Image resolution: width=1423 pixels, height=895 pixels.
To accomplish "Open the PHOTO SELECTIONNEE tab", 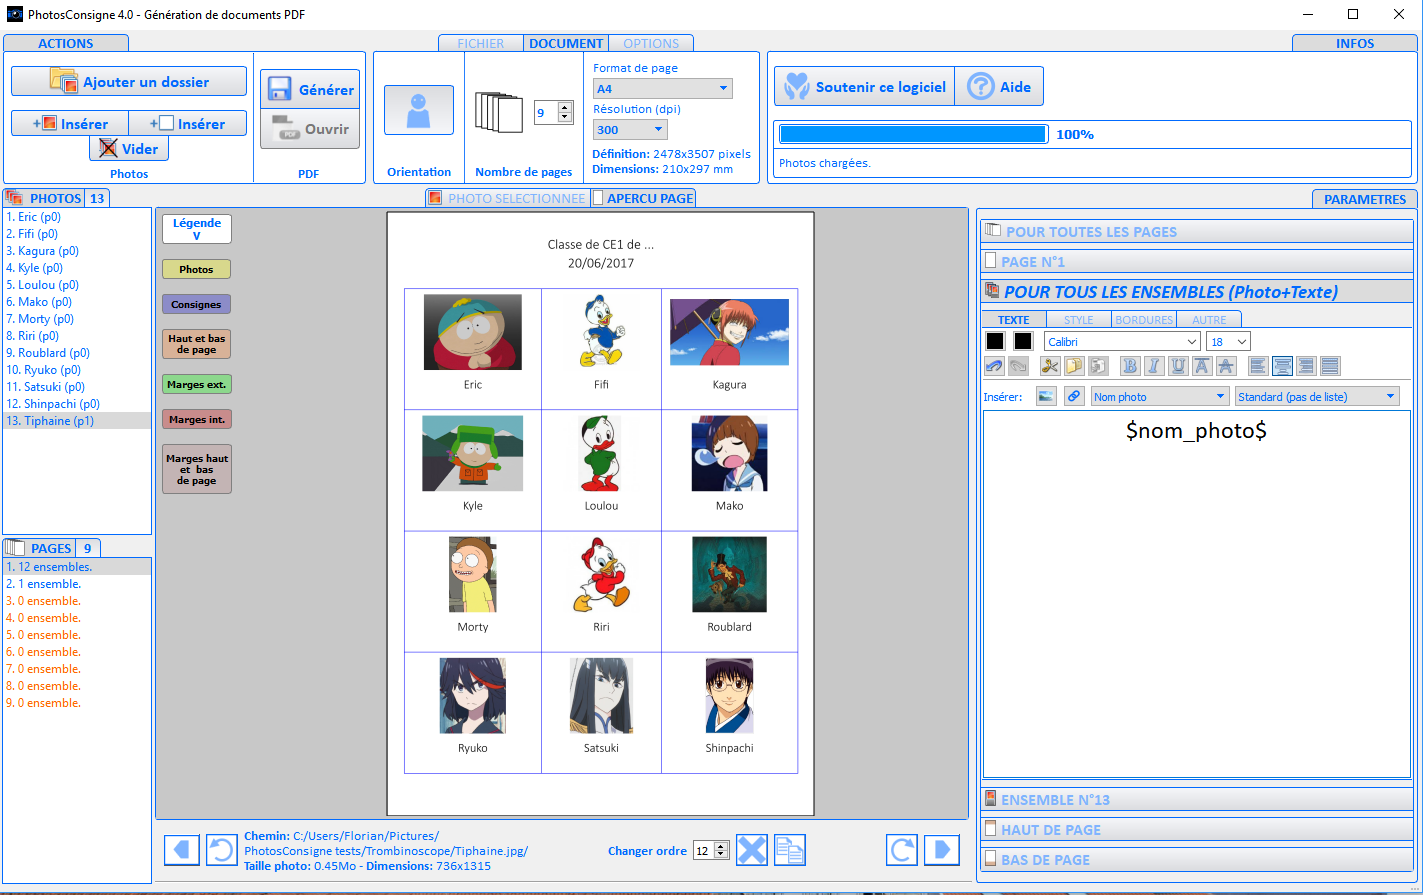I will coord(508,198).
